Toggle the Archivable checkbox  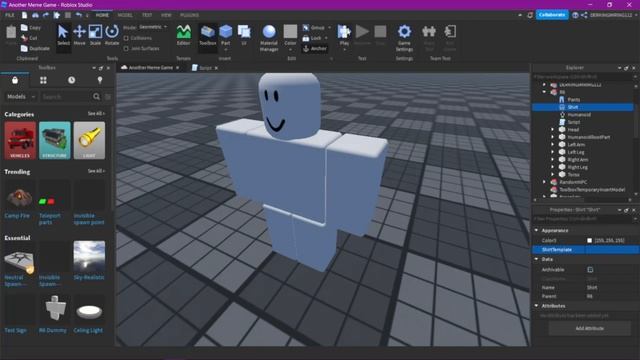[x=590, y=269]
